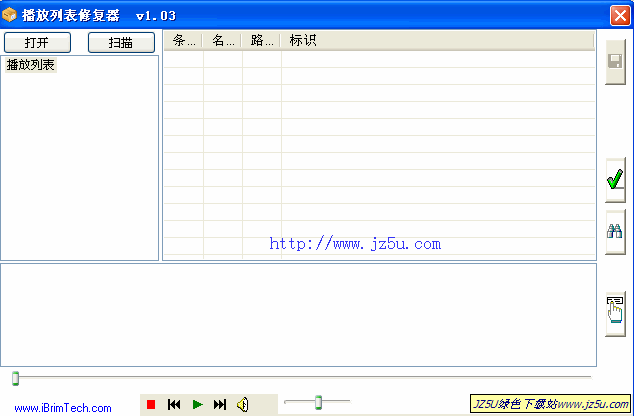Click the playback seek slider thumb
This screenshot has width=634, height=416.
coord(15,378)
